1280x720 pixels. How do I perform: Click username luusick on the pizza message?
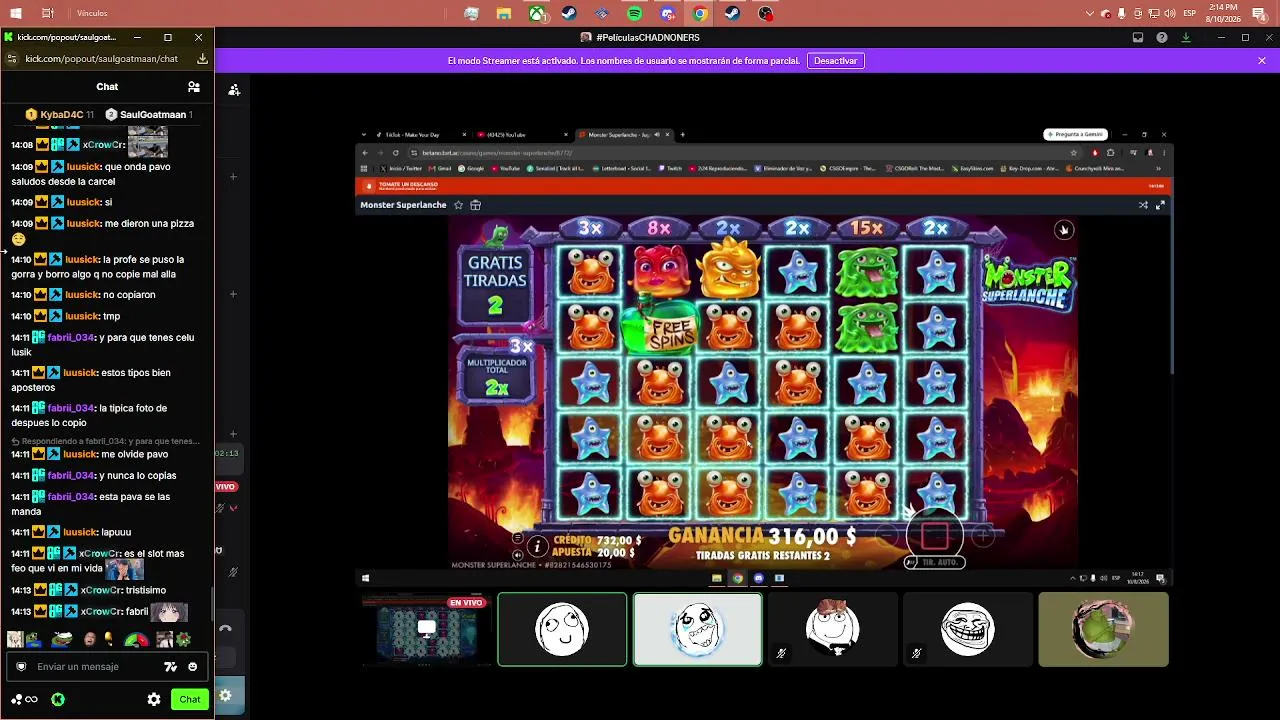click(83, 224)
